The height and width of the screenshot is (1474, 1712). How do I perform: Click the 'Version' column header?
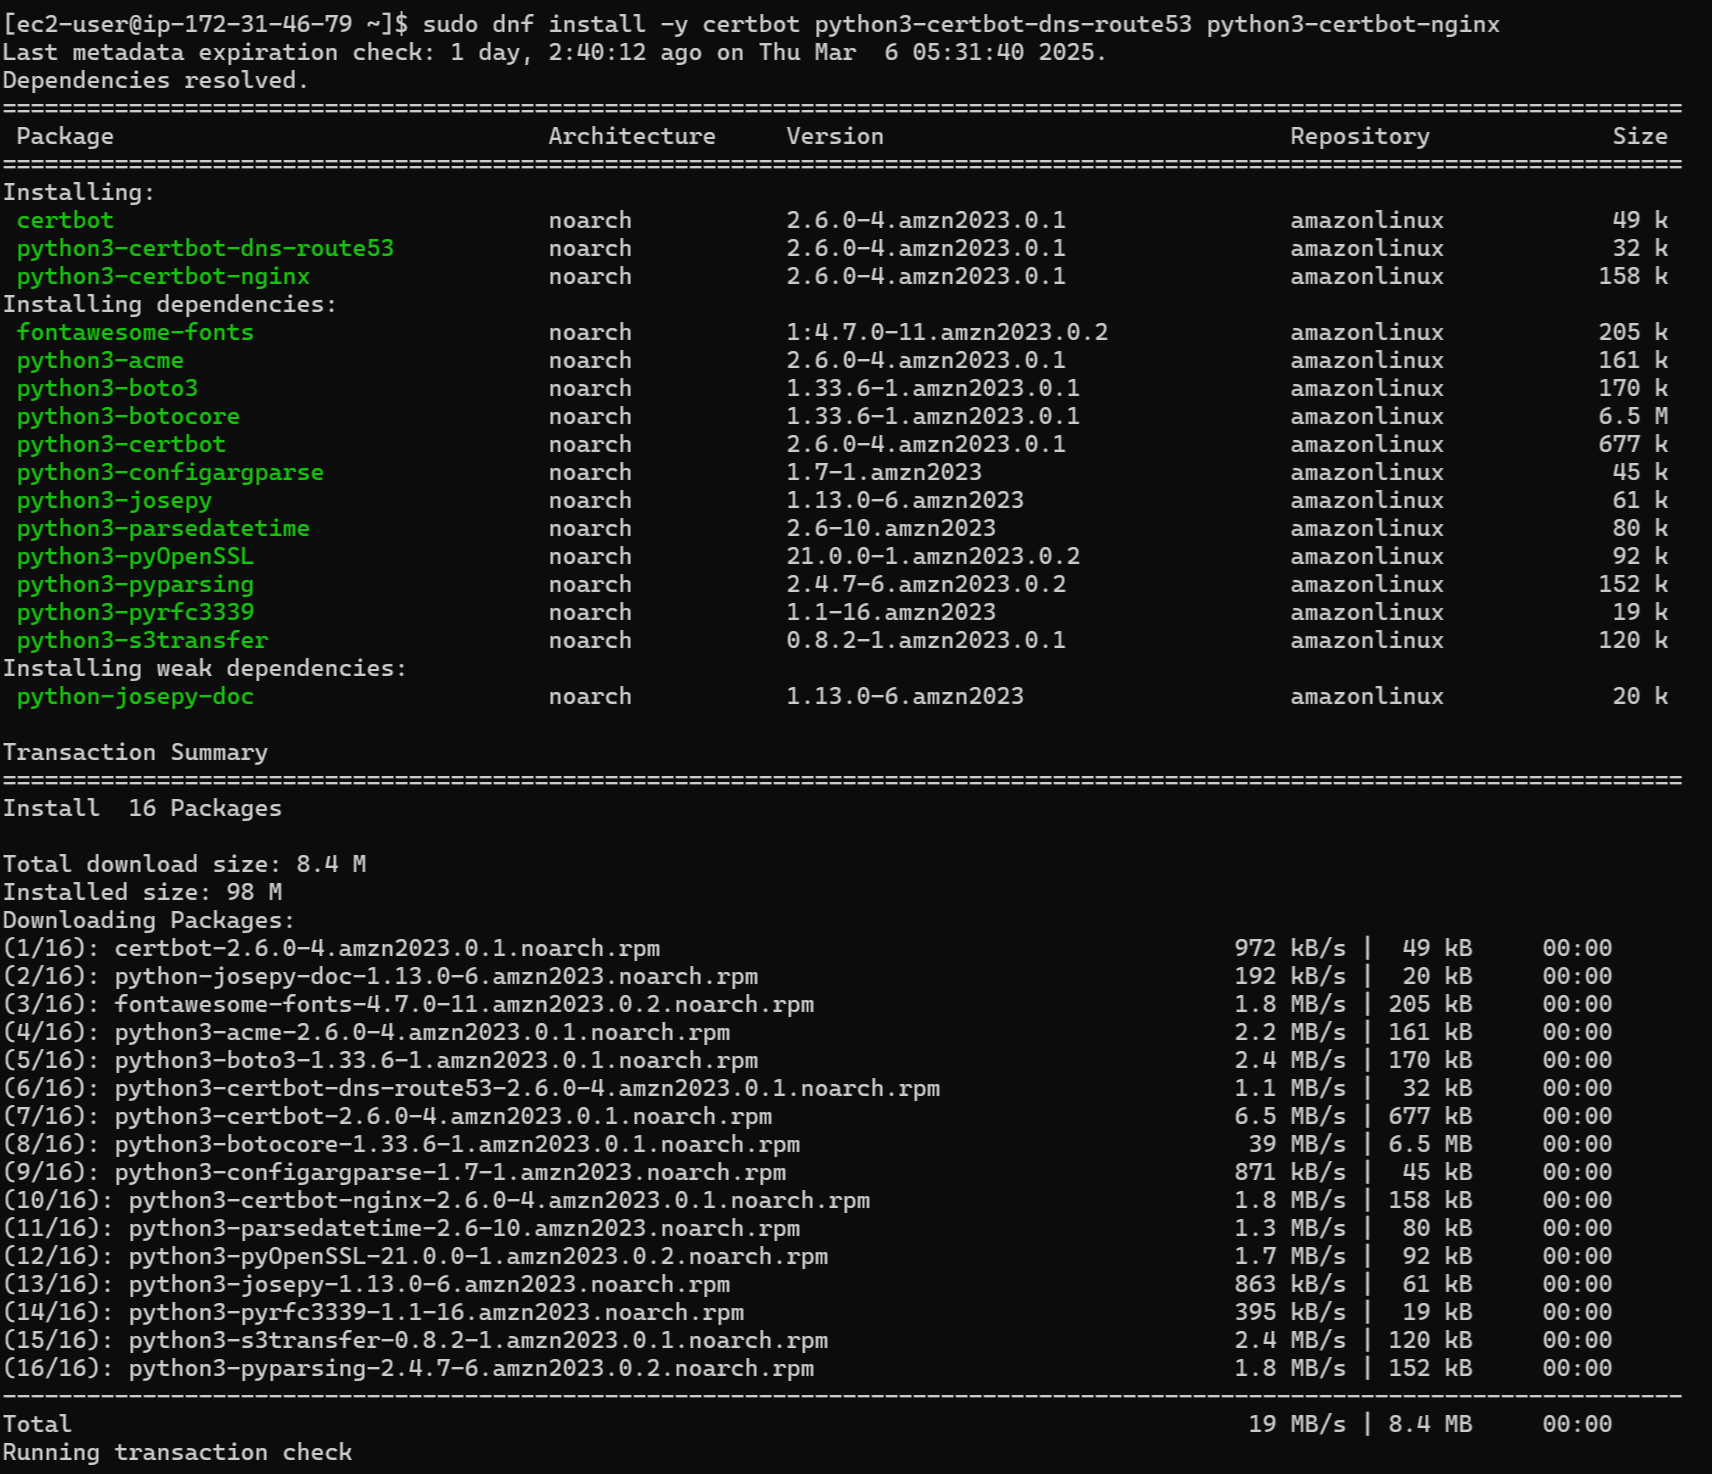pos(835,136)
